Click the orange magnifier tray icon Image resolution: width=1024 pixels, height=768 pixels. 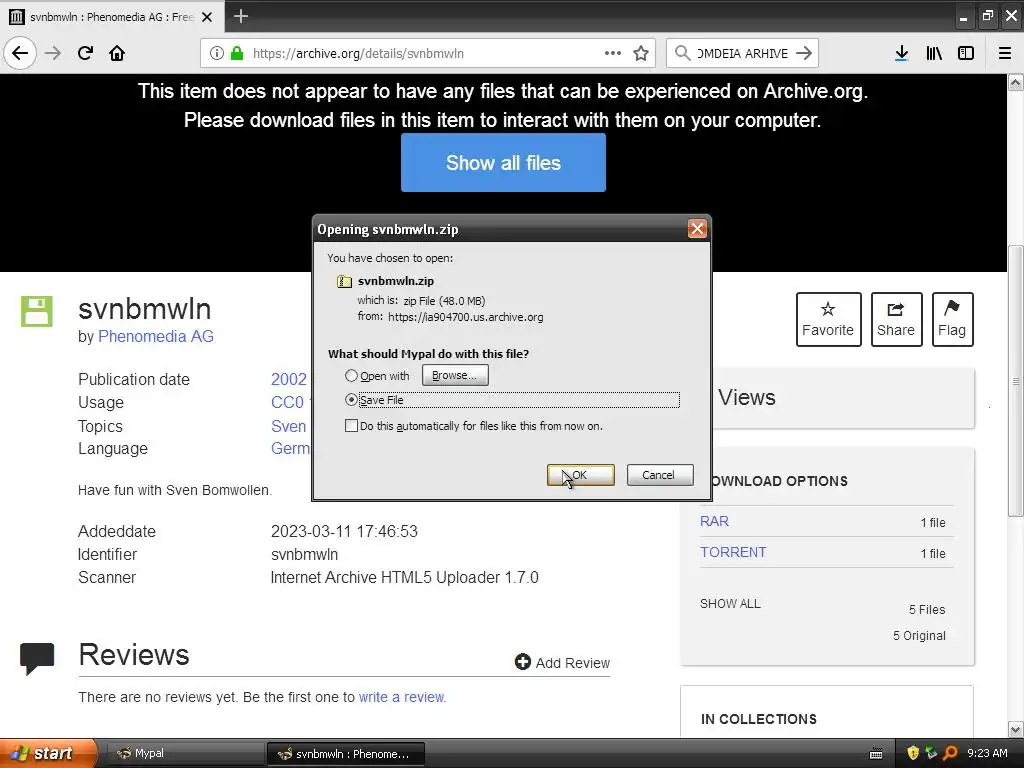pyautogui.click(x=950, y=753)
